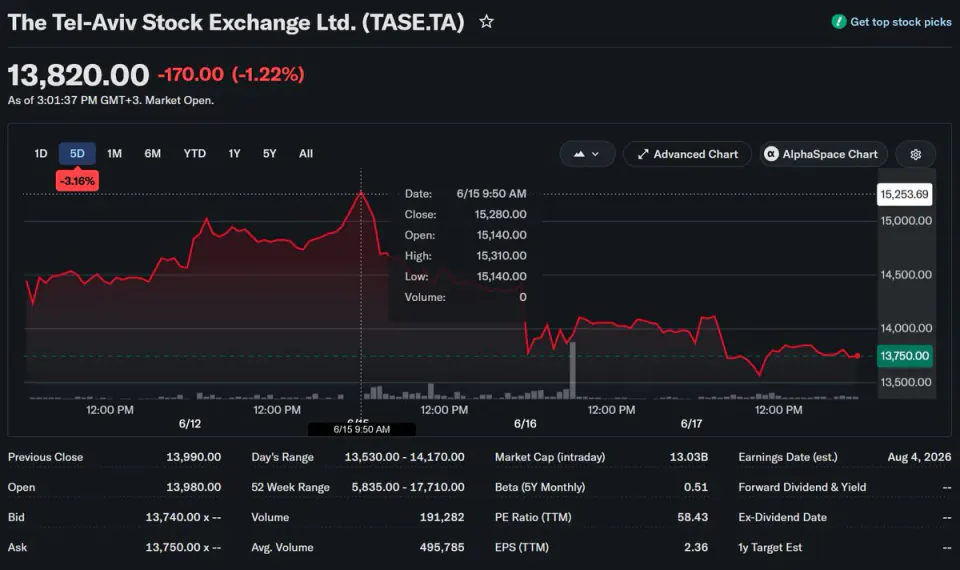This screenshot has width=960, height=570.
Task: Click the tooltip Close value 15,280.00
Action: click(500, 214)
